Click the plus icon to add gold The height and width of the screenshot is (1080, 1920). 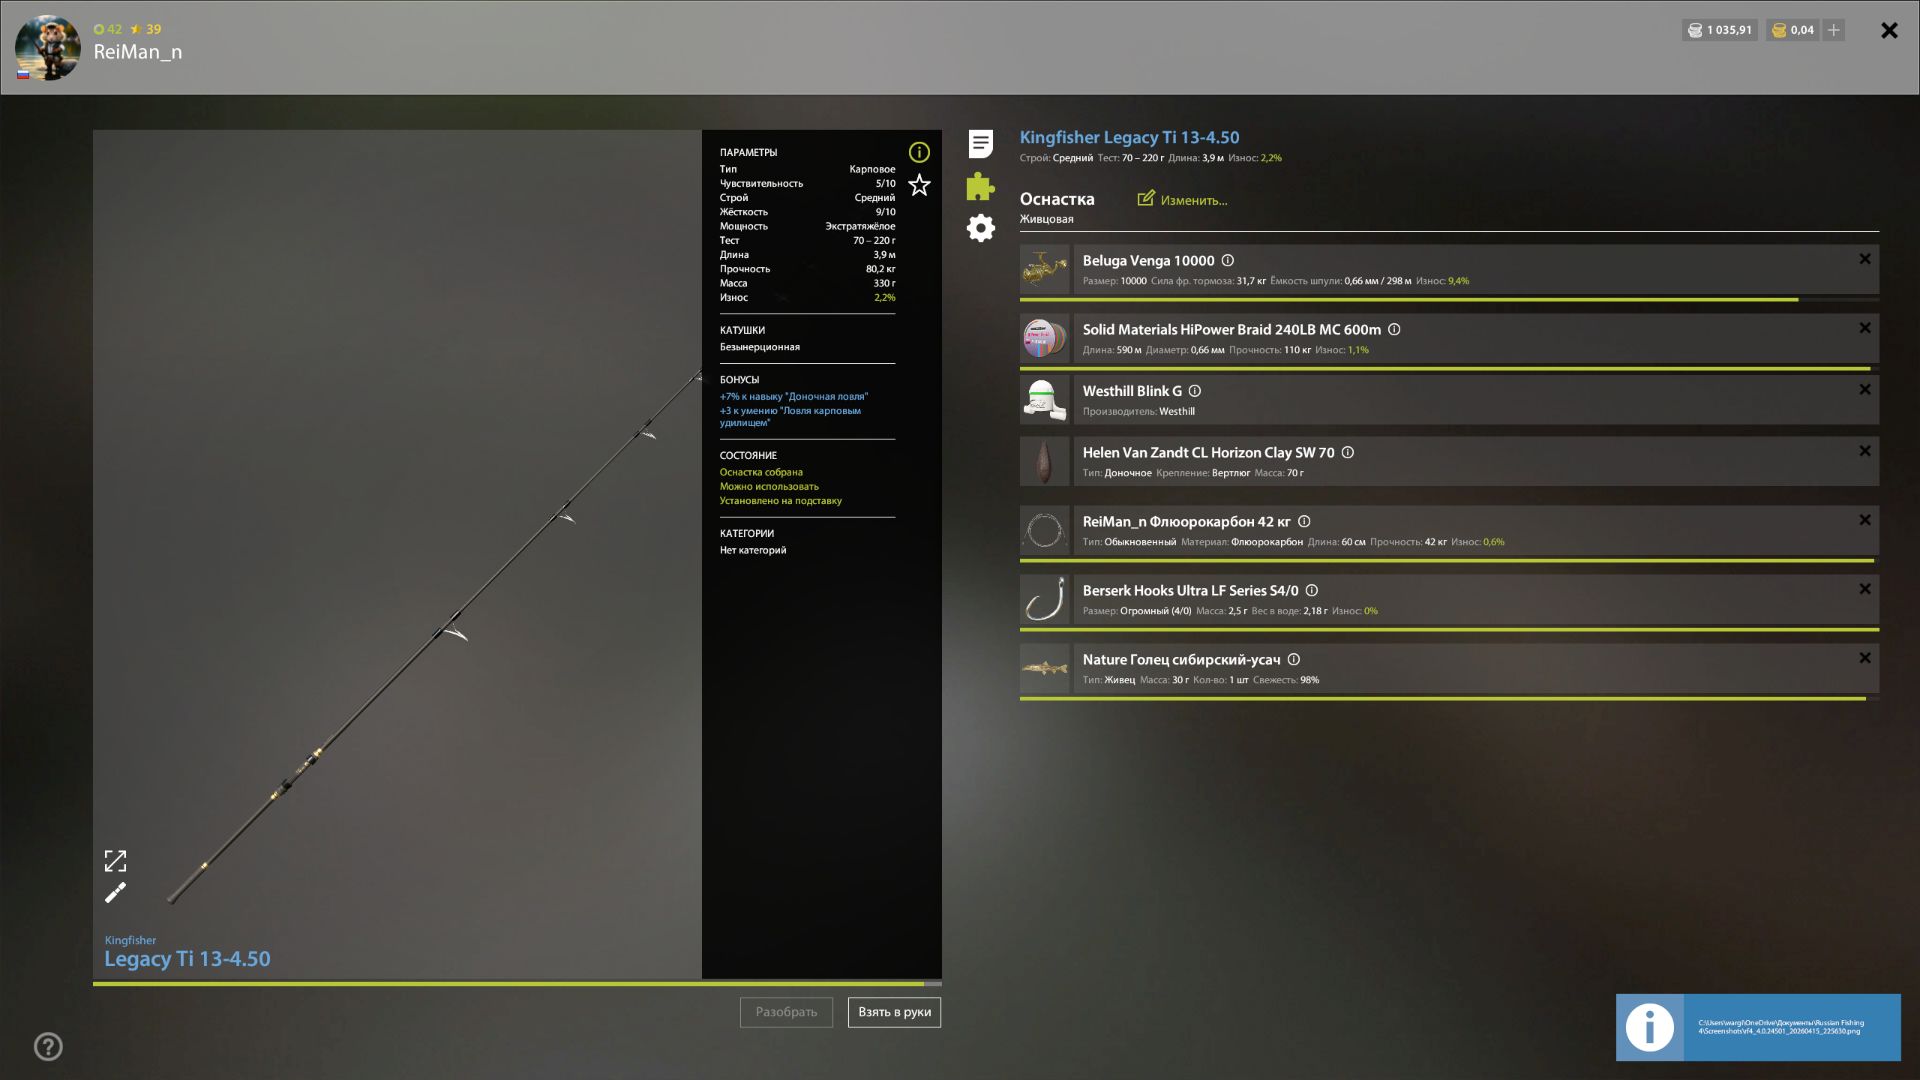pos(1833,30)
